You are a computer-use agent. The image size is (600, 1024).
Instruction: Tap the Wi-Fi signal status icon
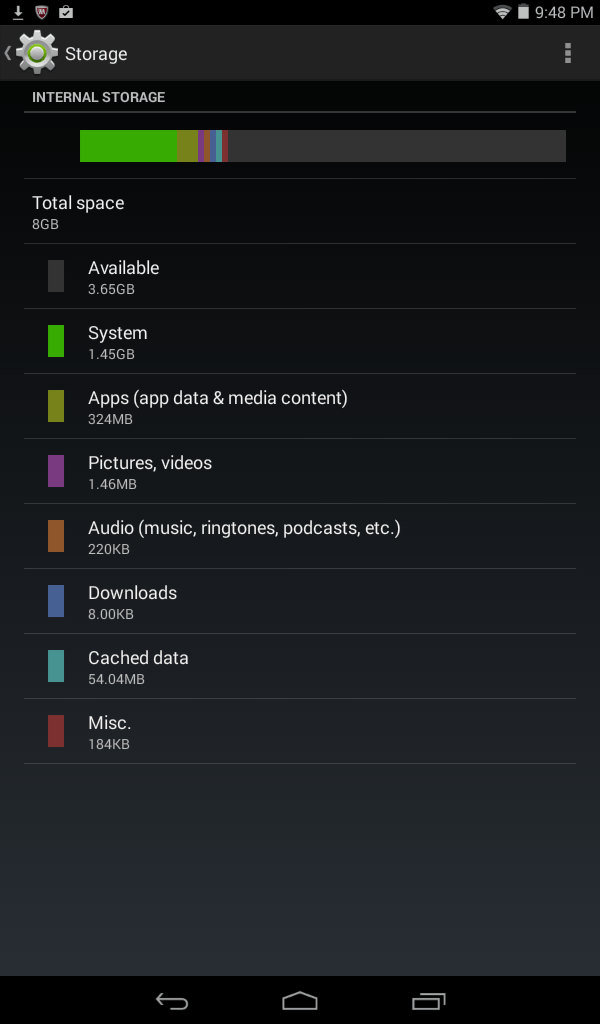tap(502, 12)
